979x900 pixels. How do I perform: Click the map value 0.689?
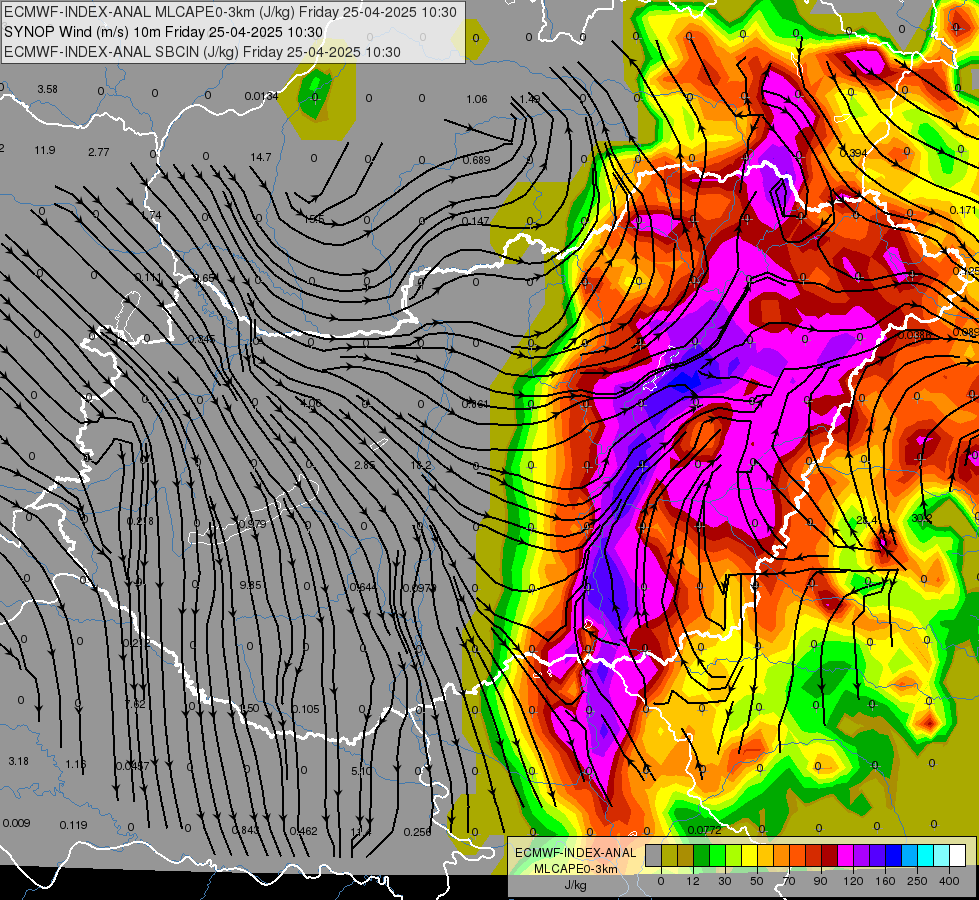(x=476, y=161)
